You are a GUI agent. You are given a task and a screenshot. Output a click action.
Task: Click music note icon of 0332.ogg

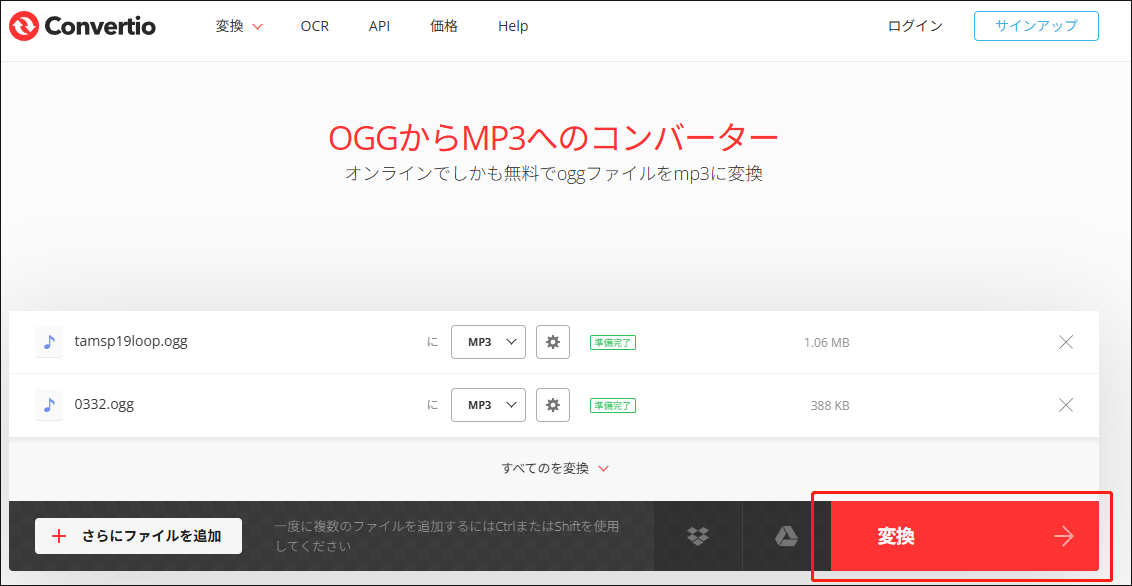click(48, 405)
